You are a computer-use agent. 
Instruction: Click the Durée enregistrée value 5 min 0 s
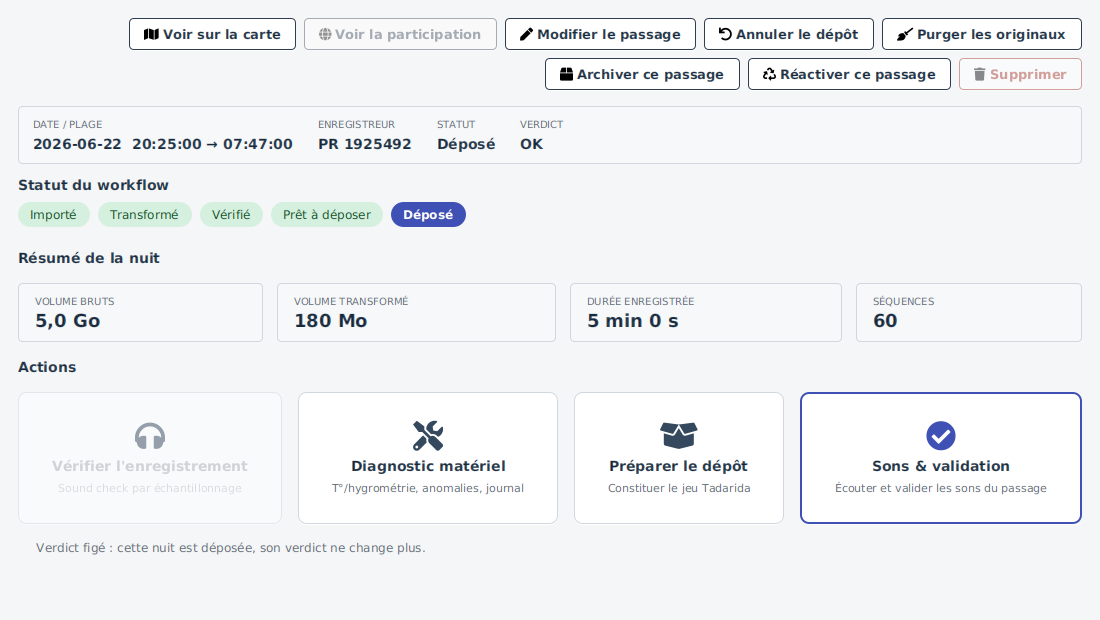[633, 321]
